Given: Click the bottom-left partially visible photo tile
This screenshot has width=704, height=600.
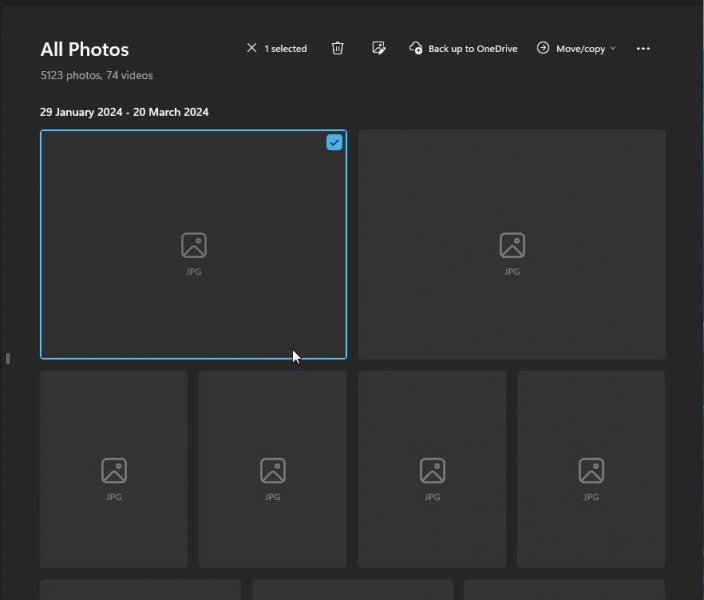Looking at the screenshot, I should [x=140, y=589].
